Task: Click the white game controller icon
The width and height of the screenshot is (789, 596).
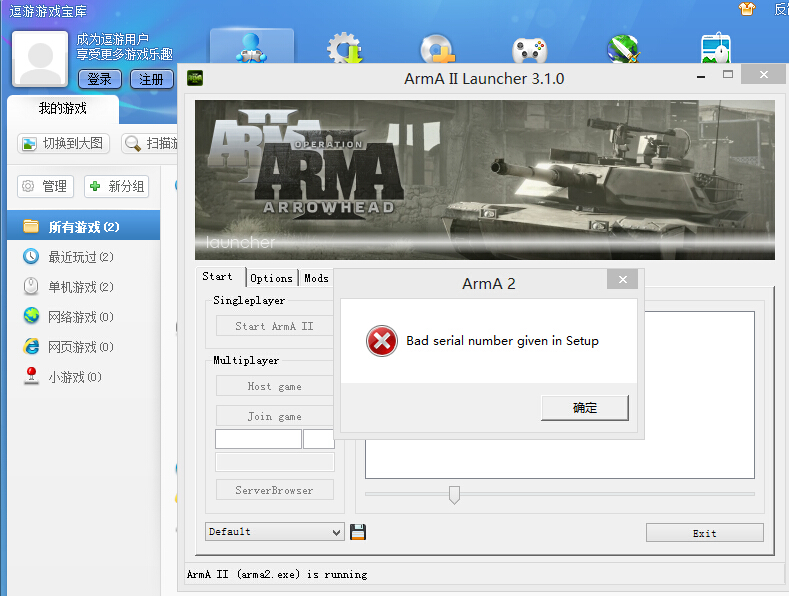Action: pos(530,50)
